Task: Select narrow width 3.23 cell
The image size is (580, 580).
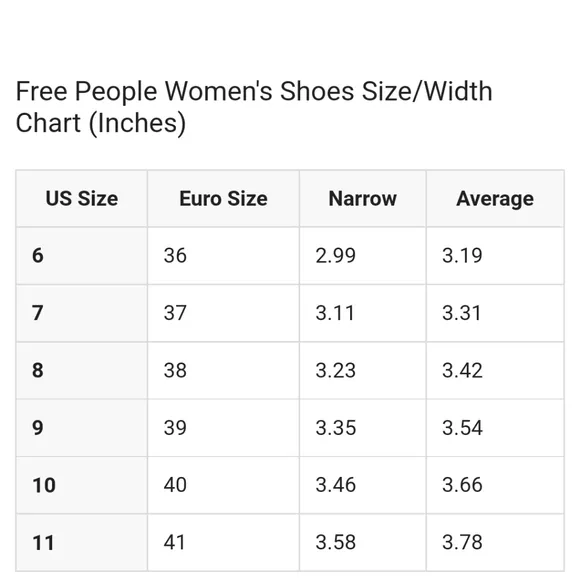Action: click(x=362, y=370)
